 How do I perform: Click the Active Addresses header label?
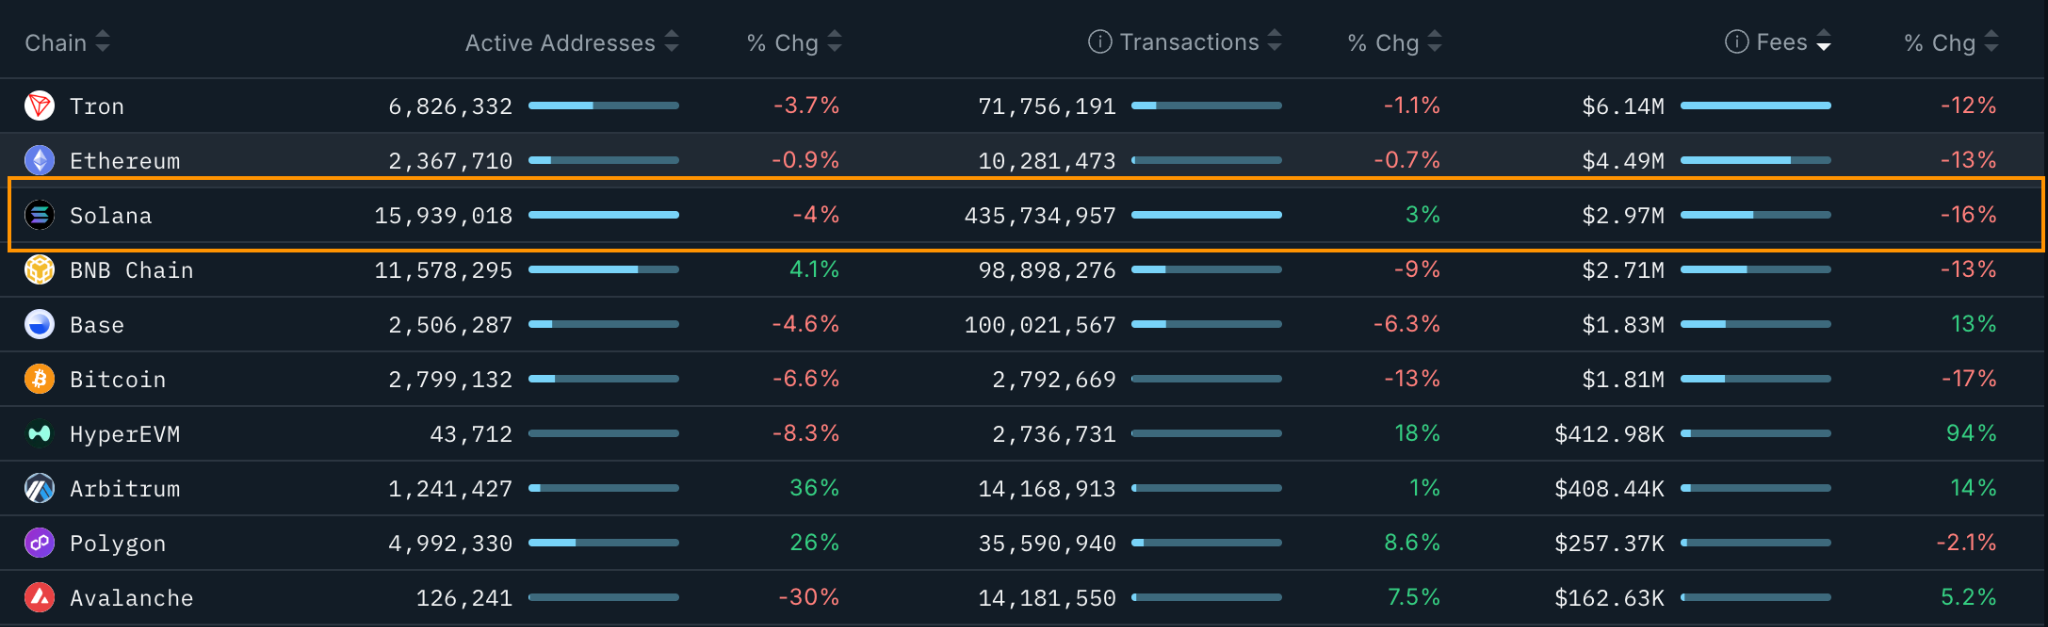coord(560,43)
